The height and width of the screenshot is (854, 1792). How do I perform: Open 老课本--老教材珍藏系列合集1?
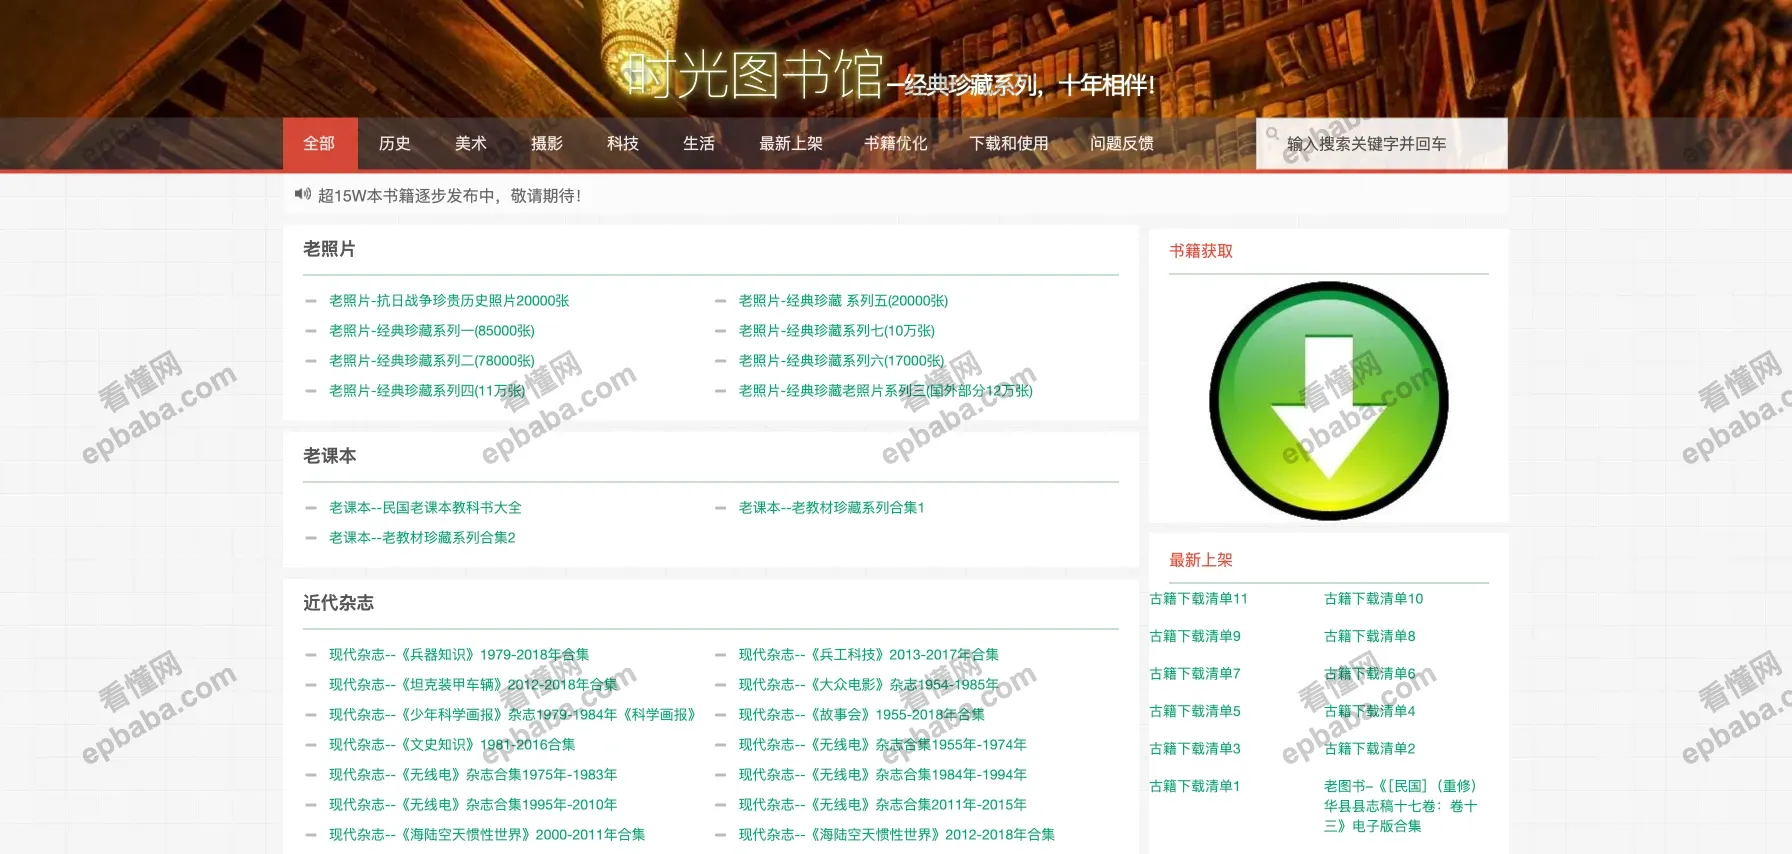[831, 508]
